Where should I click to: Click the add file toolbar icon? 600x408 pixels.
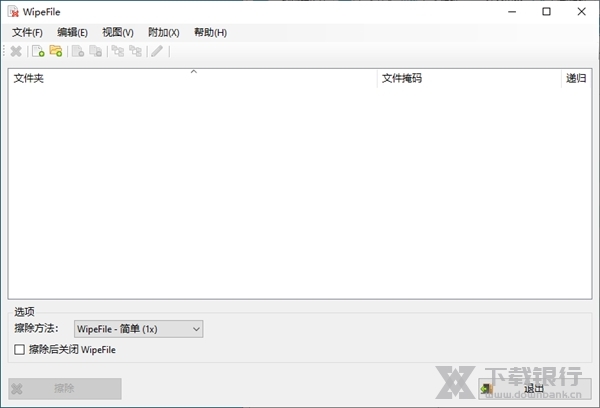(38, 51)
